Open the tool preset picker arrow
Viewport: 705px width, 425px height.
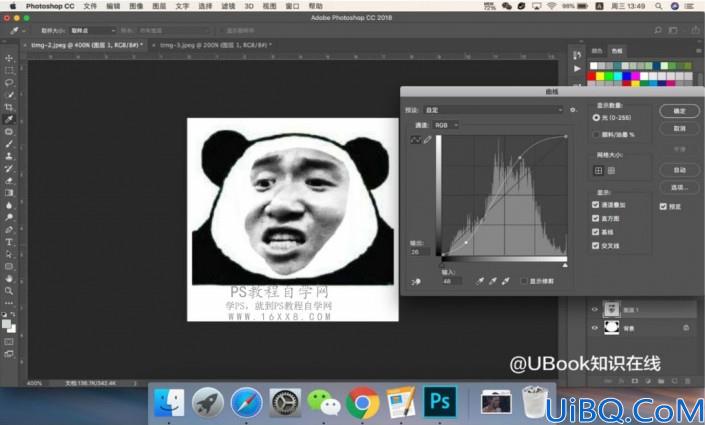pos(24,31)
